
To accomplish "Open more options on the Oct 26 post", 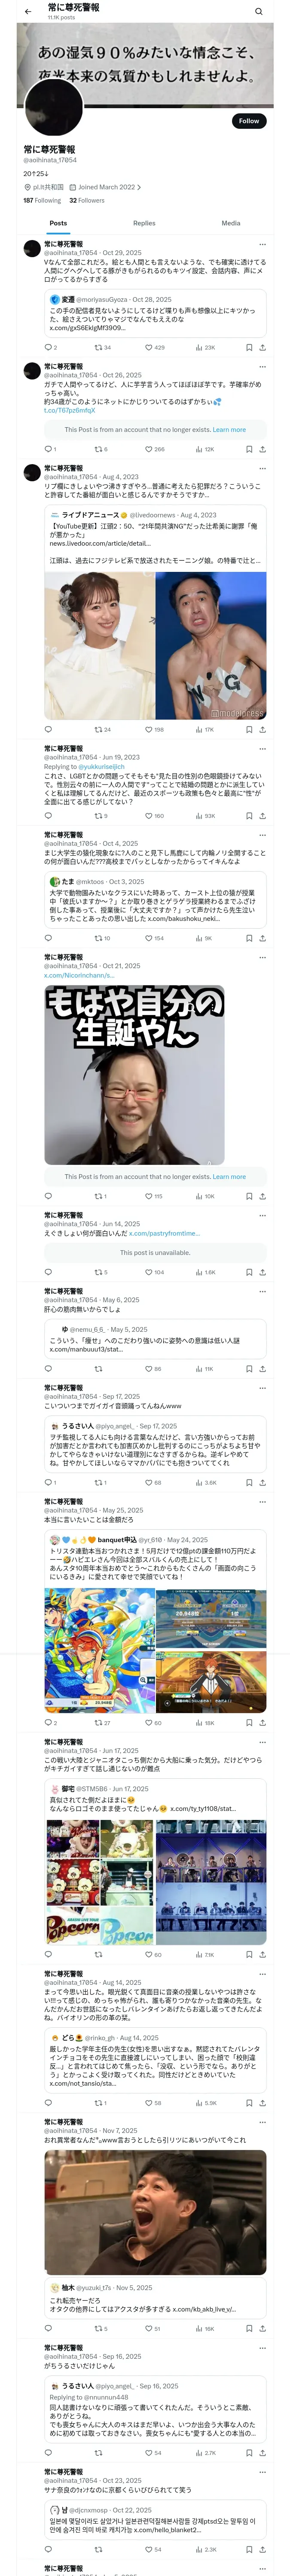I will (x=262, y=367).
